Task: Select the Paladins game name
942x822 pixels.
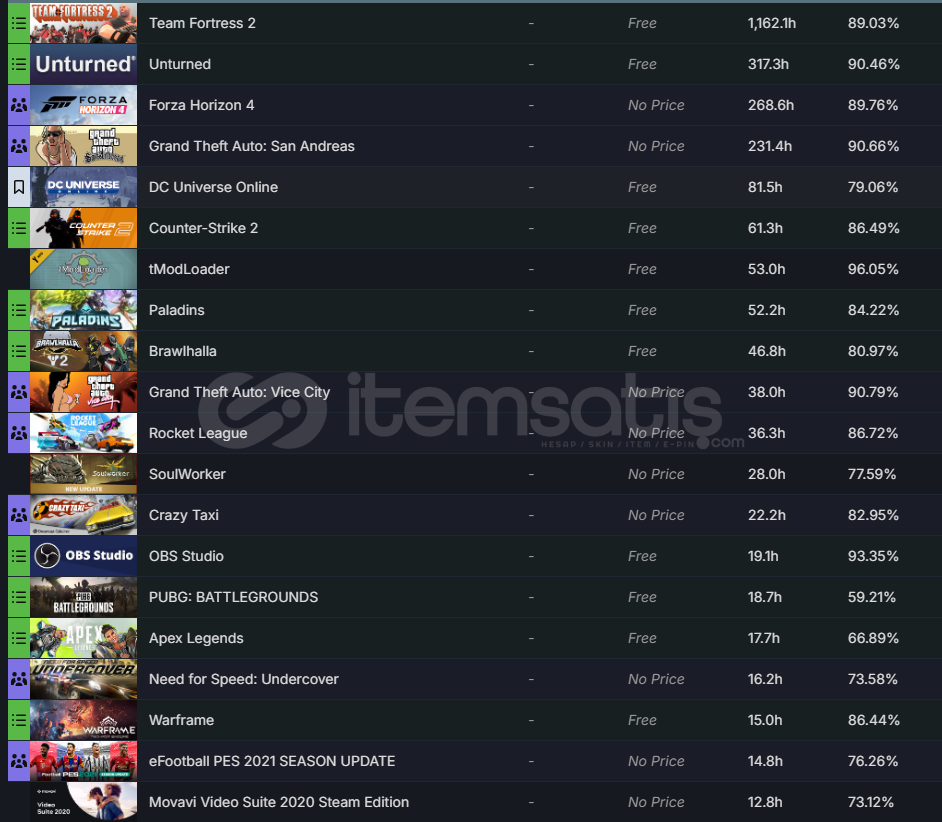Action: click(x=177, y=310)
